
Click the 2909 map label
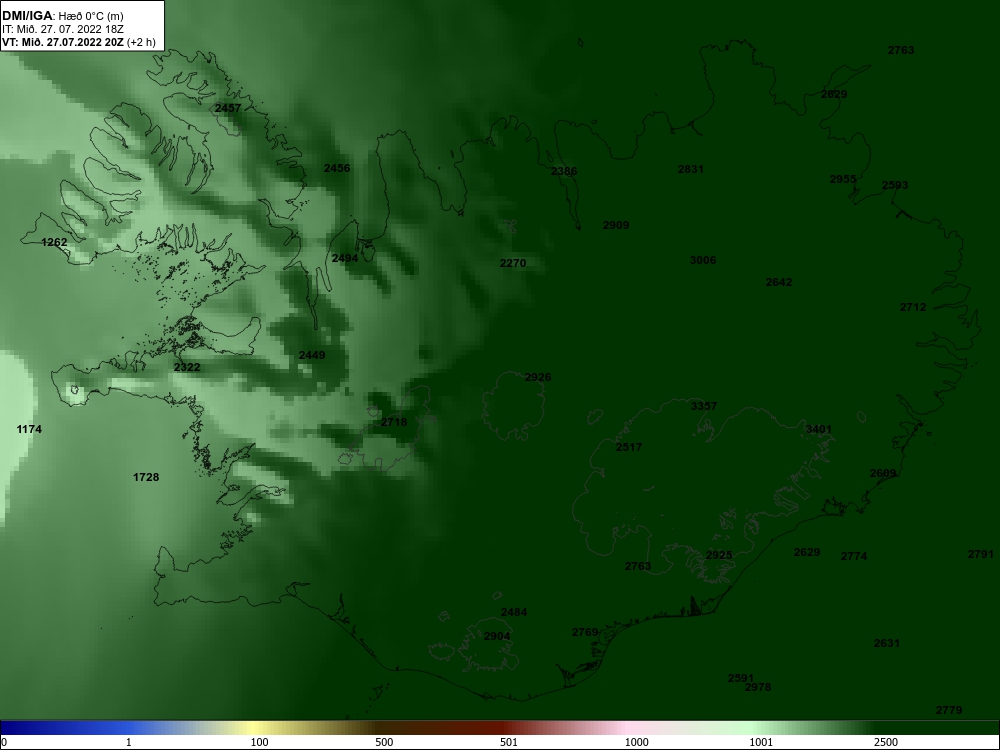[616, 225]
